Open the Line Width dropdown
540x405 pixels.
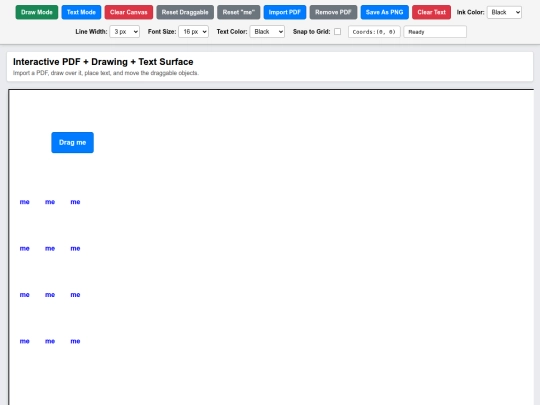point(125,32)
